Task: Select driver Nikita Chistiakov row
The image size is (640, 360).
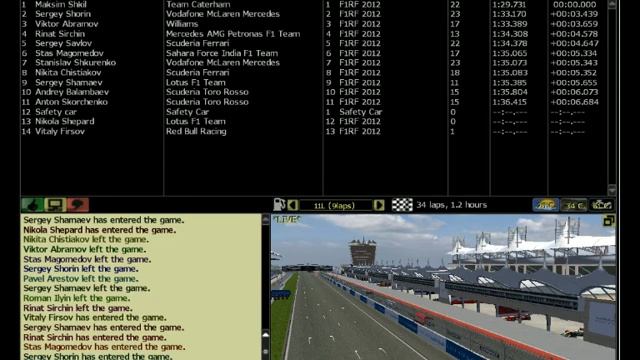Action: (68, 73)
